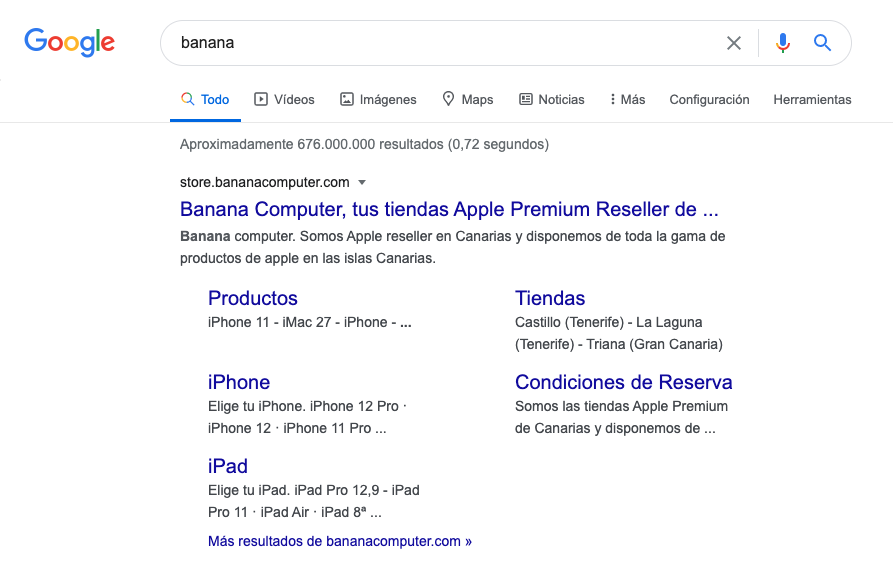Select the Todo results tab
The height and width of the screenshot is (577, 893).
205,100
